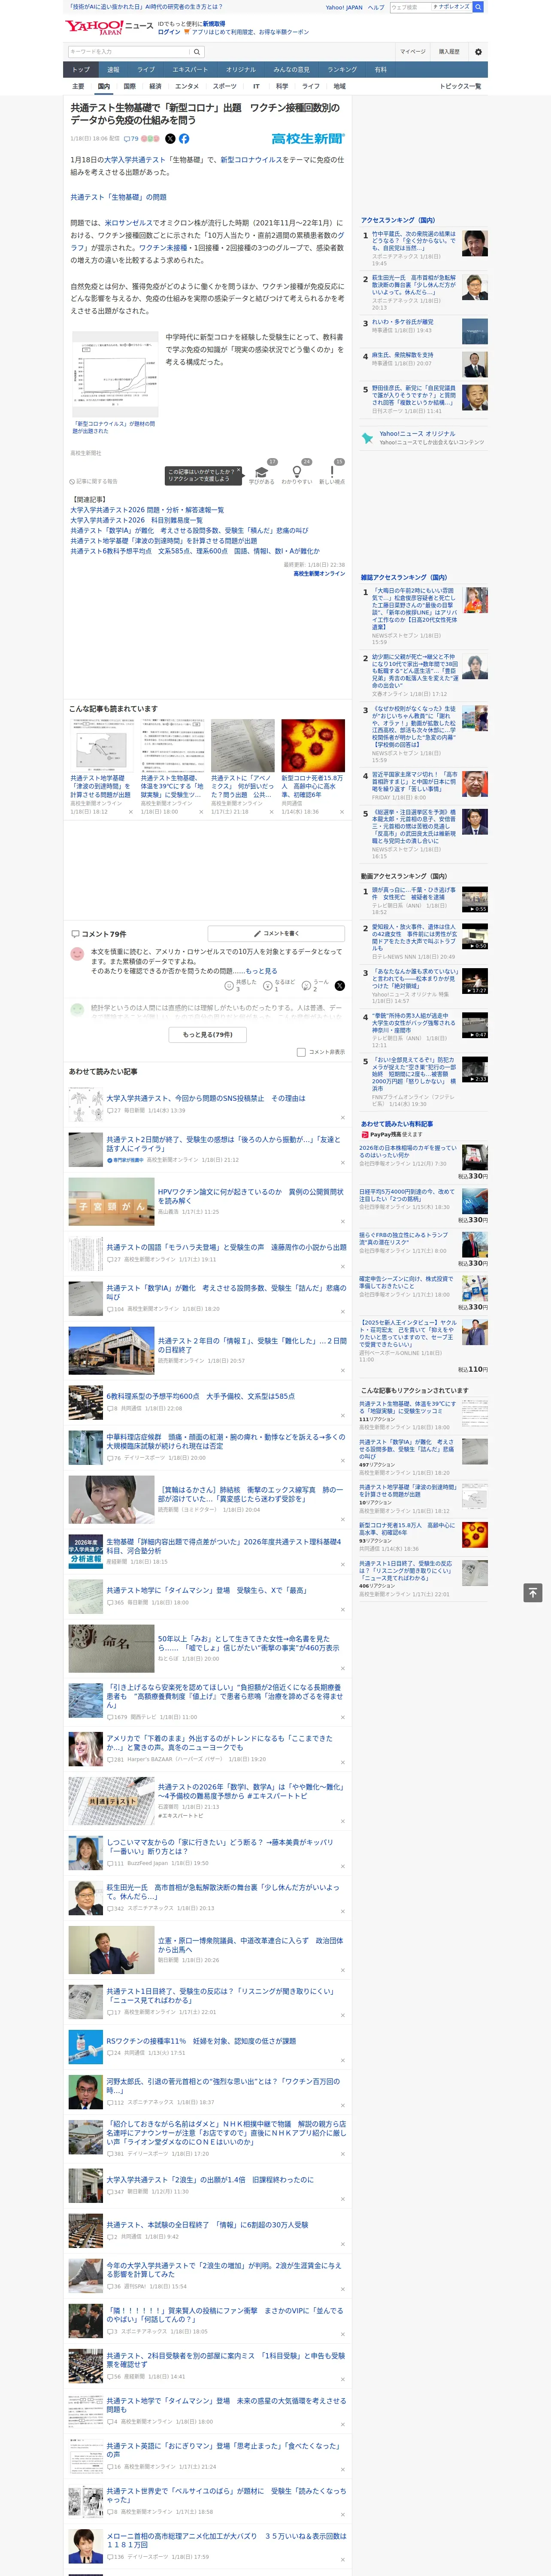Open the ランキング tab
Image resolution: width=551 pixels, height=2576 pixels.
point(342,69)
